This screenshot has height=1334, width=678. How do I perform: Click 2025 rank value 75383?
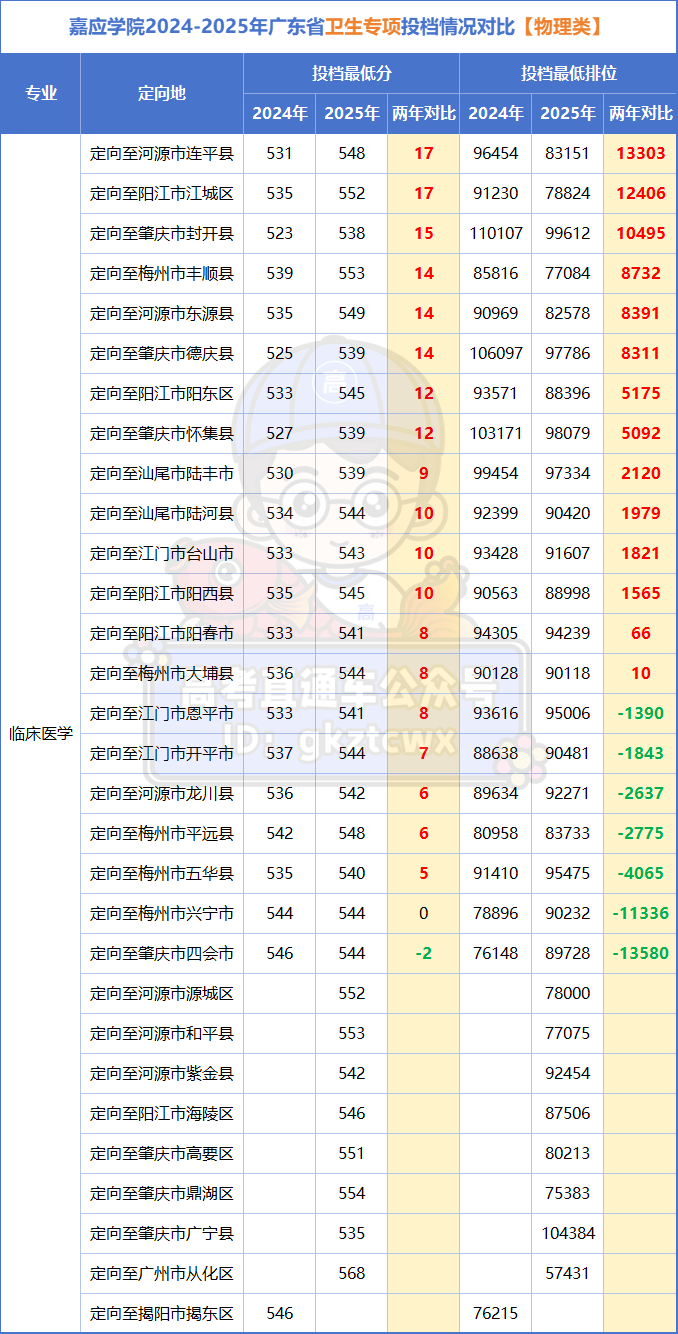coord(568,1194)
